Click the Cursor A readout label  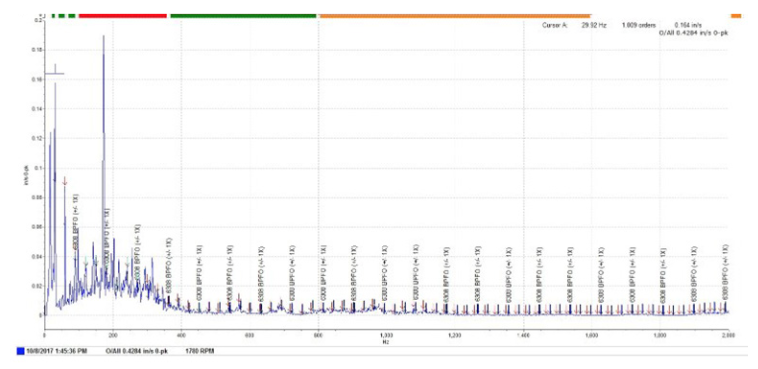point(558,24)
